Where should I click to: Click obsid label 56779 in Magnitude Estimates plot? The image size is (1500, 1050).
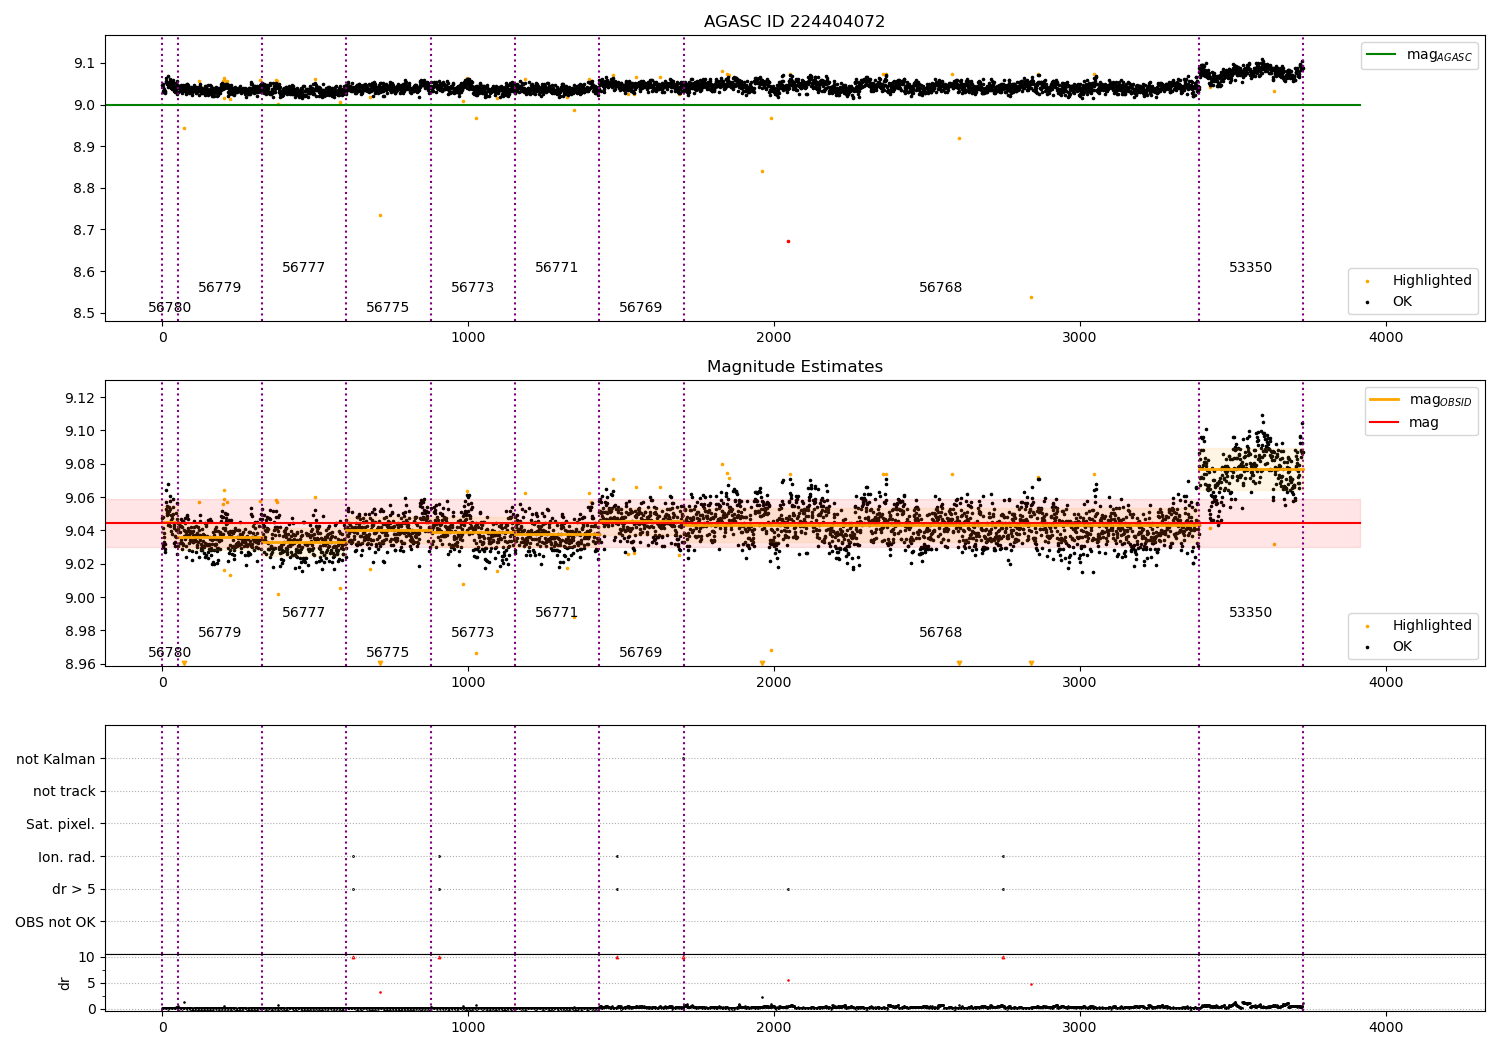[220, 633]
